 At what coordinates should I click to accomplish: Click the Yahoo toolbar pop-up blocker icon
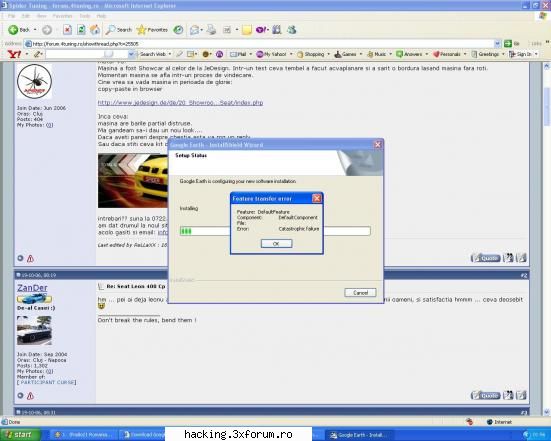(191, 54)
